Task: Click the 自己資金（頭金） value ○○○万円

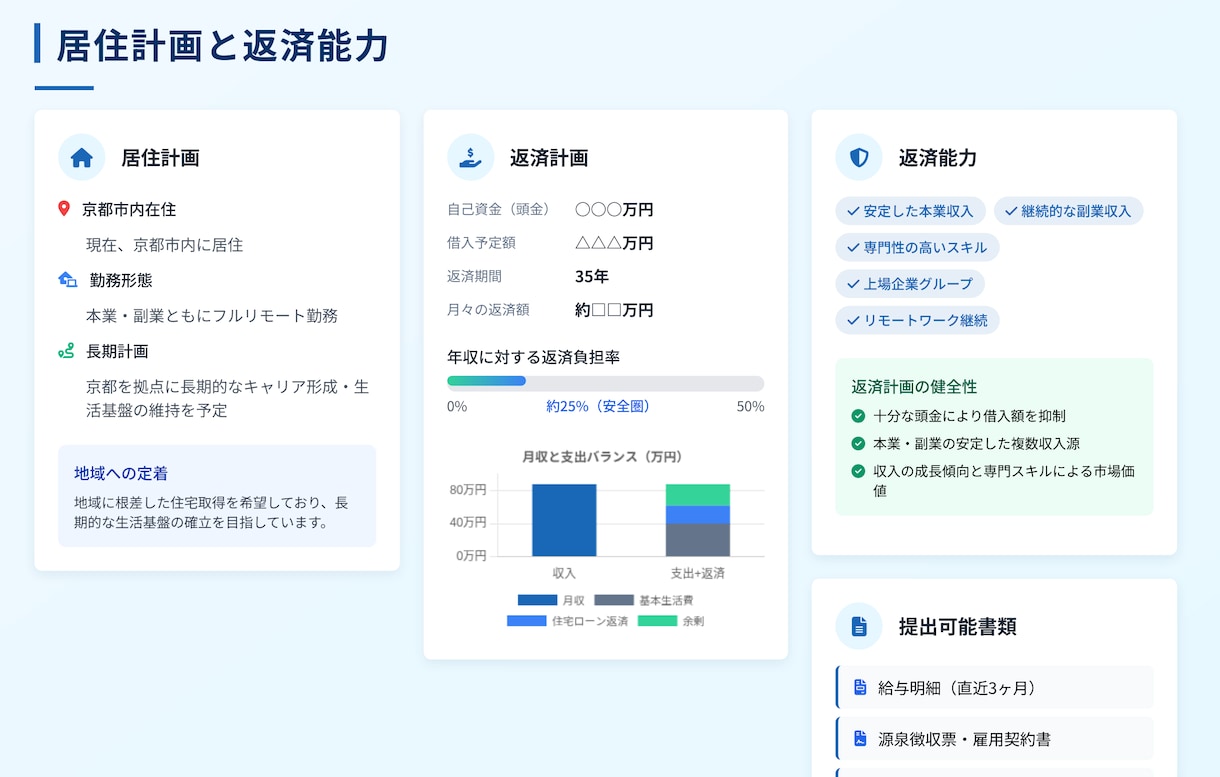Action: coord(614,210)
